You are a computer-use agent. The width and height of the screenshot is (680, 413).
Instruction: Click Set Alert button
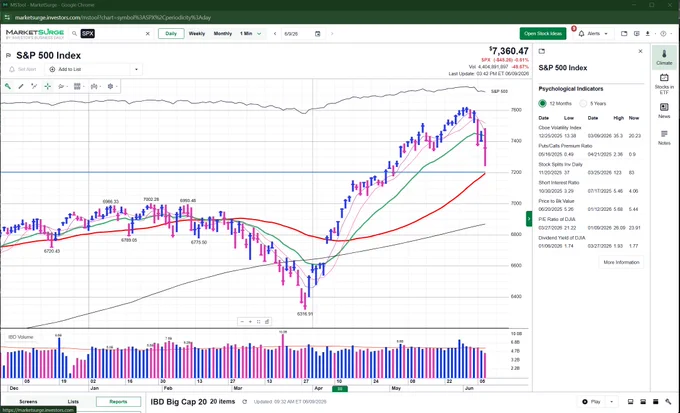tap(23, 69)
